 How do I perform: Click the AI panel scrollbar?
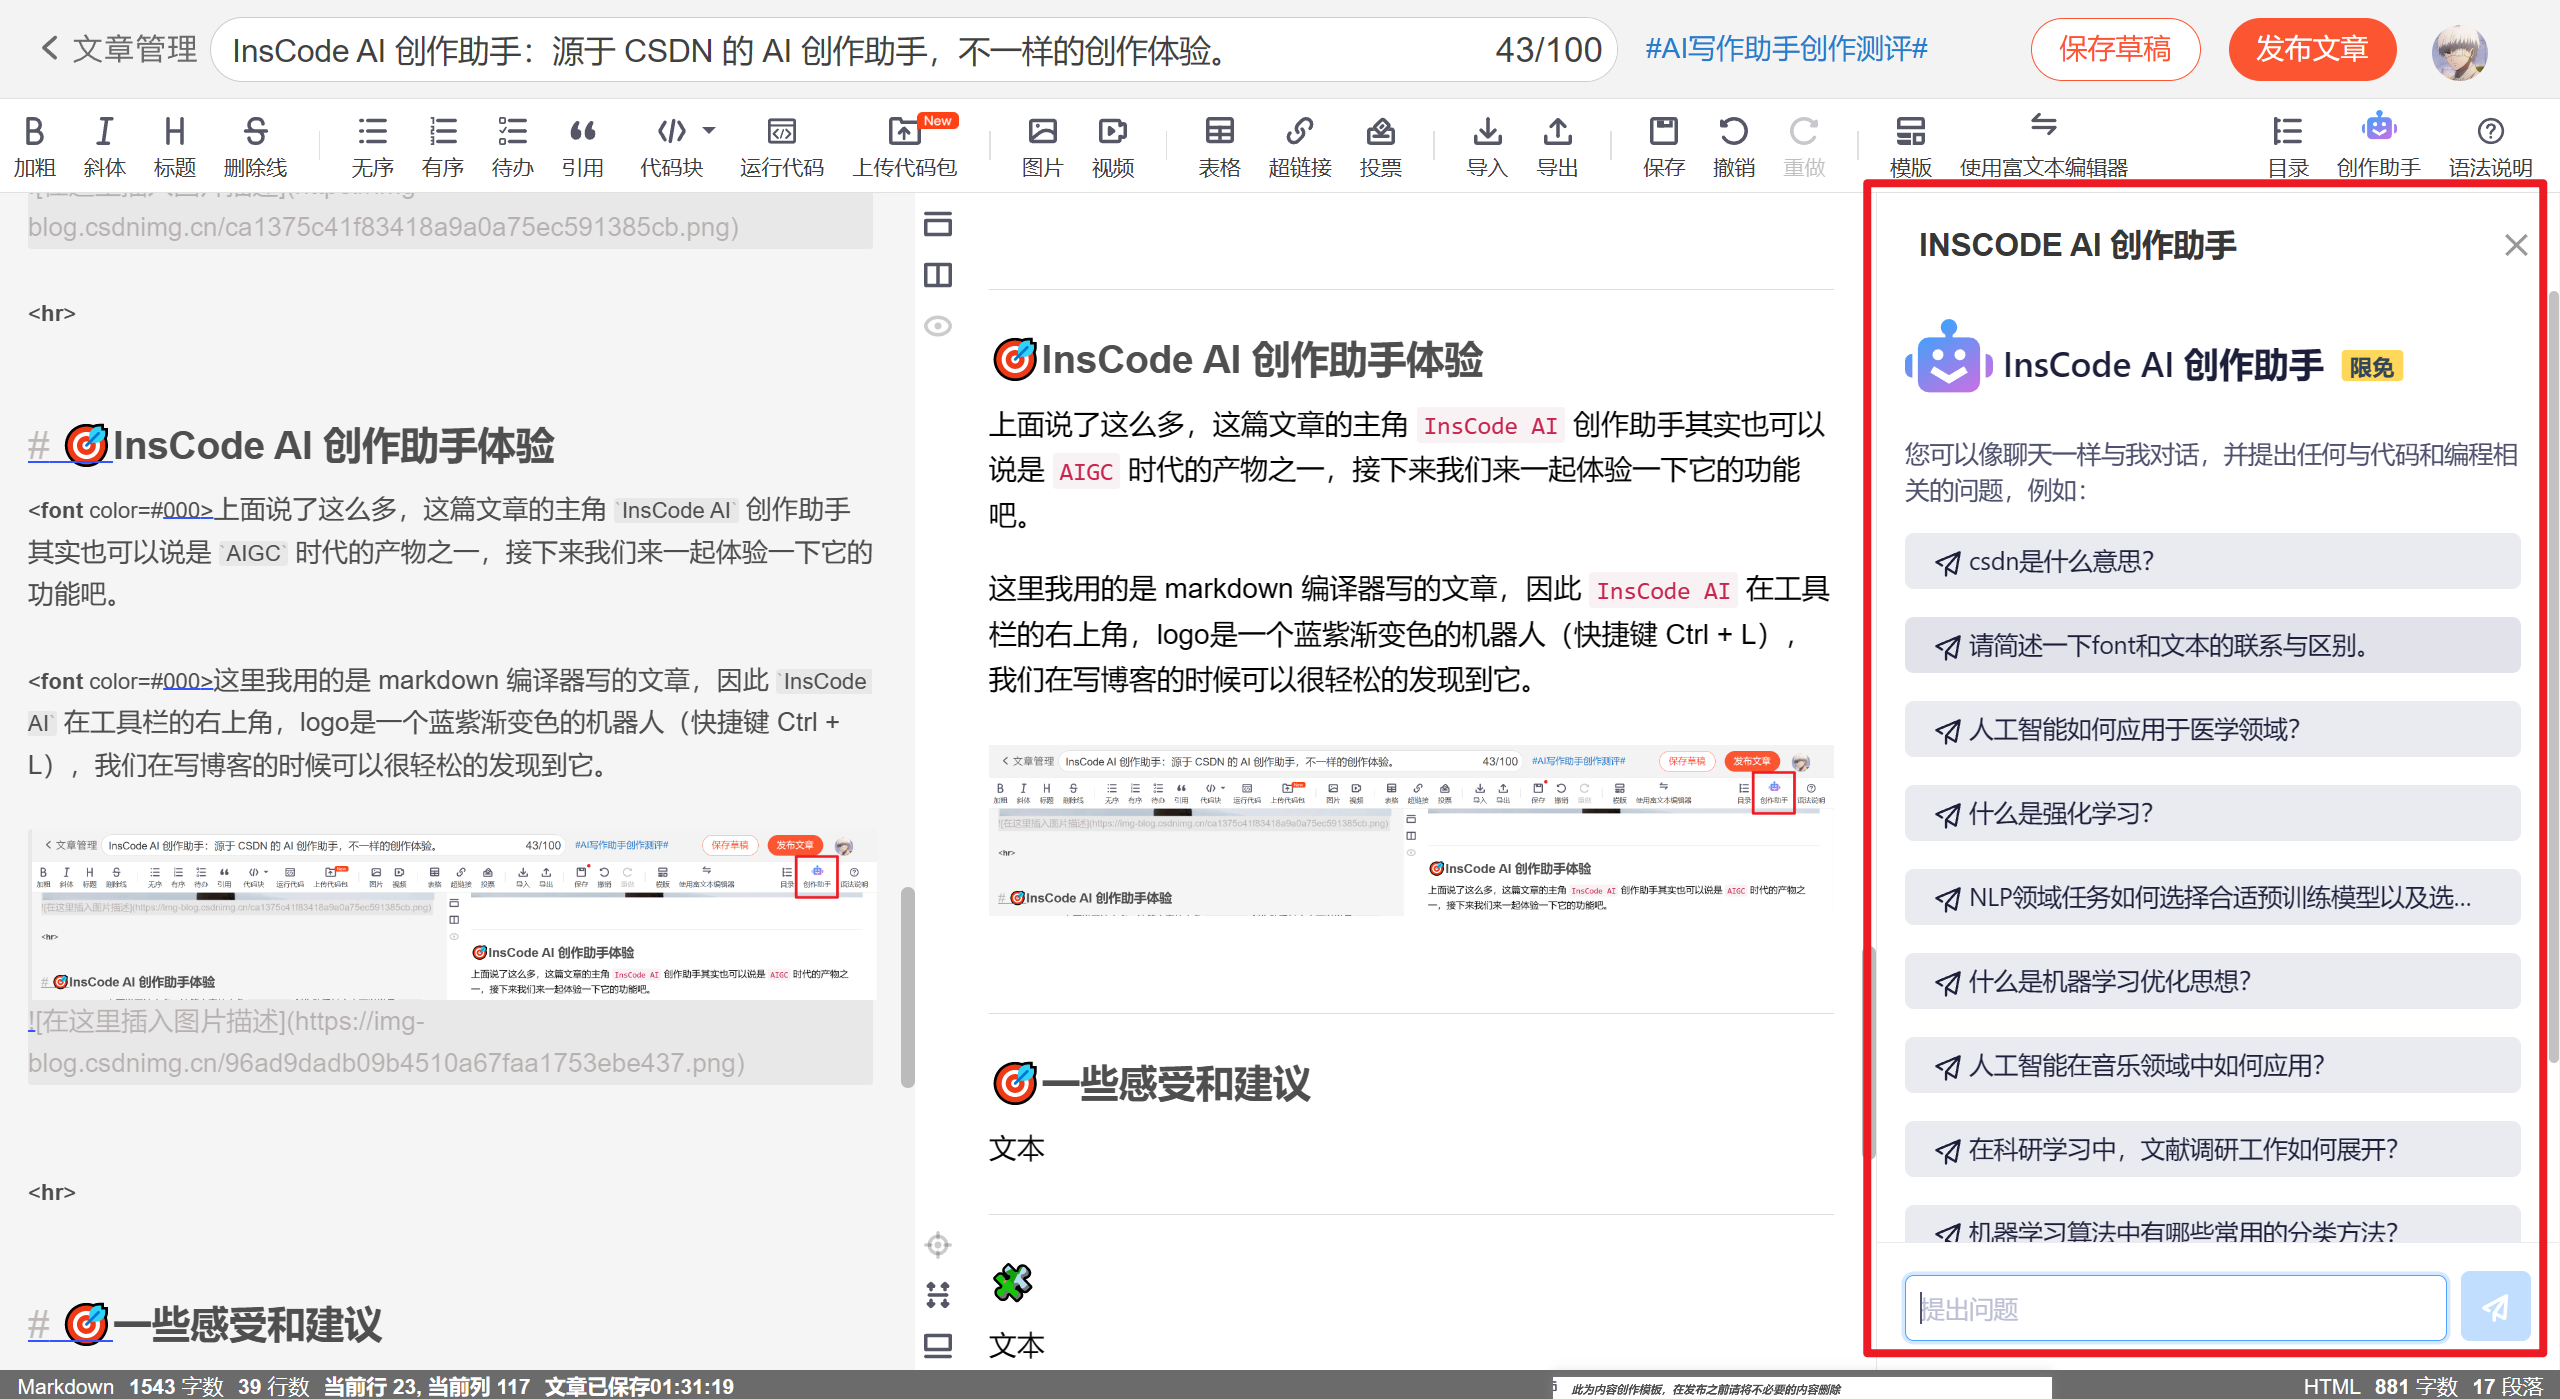tap(2553, 676)
